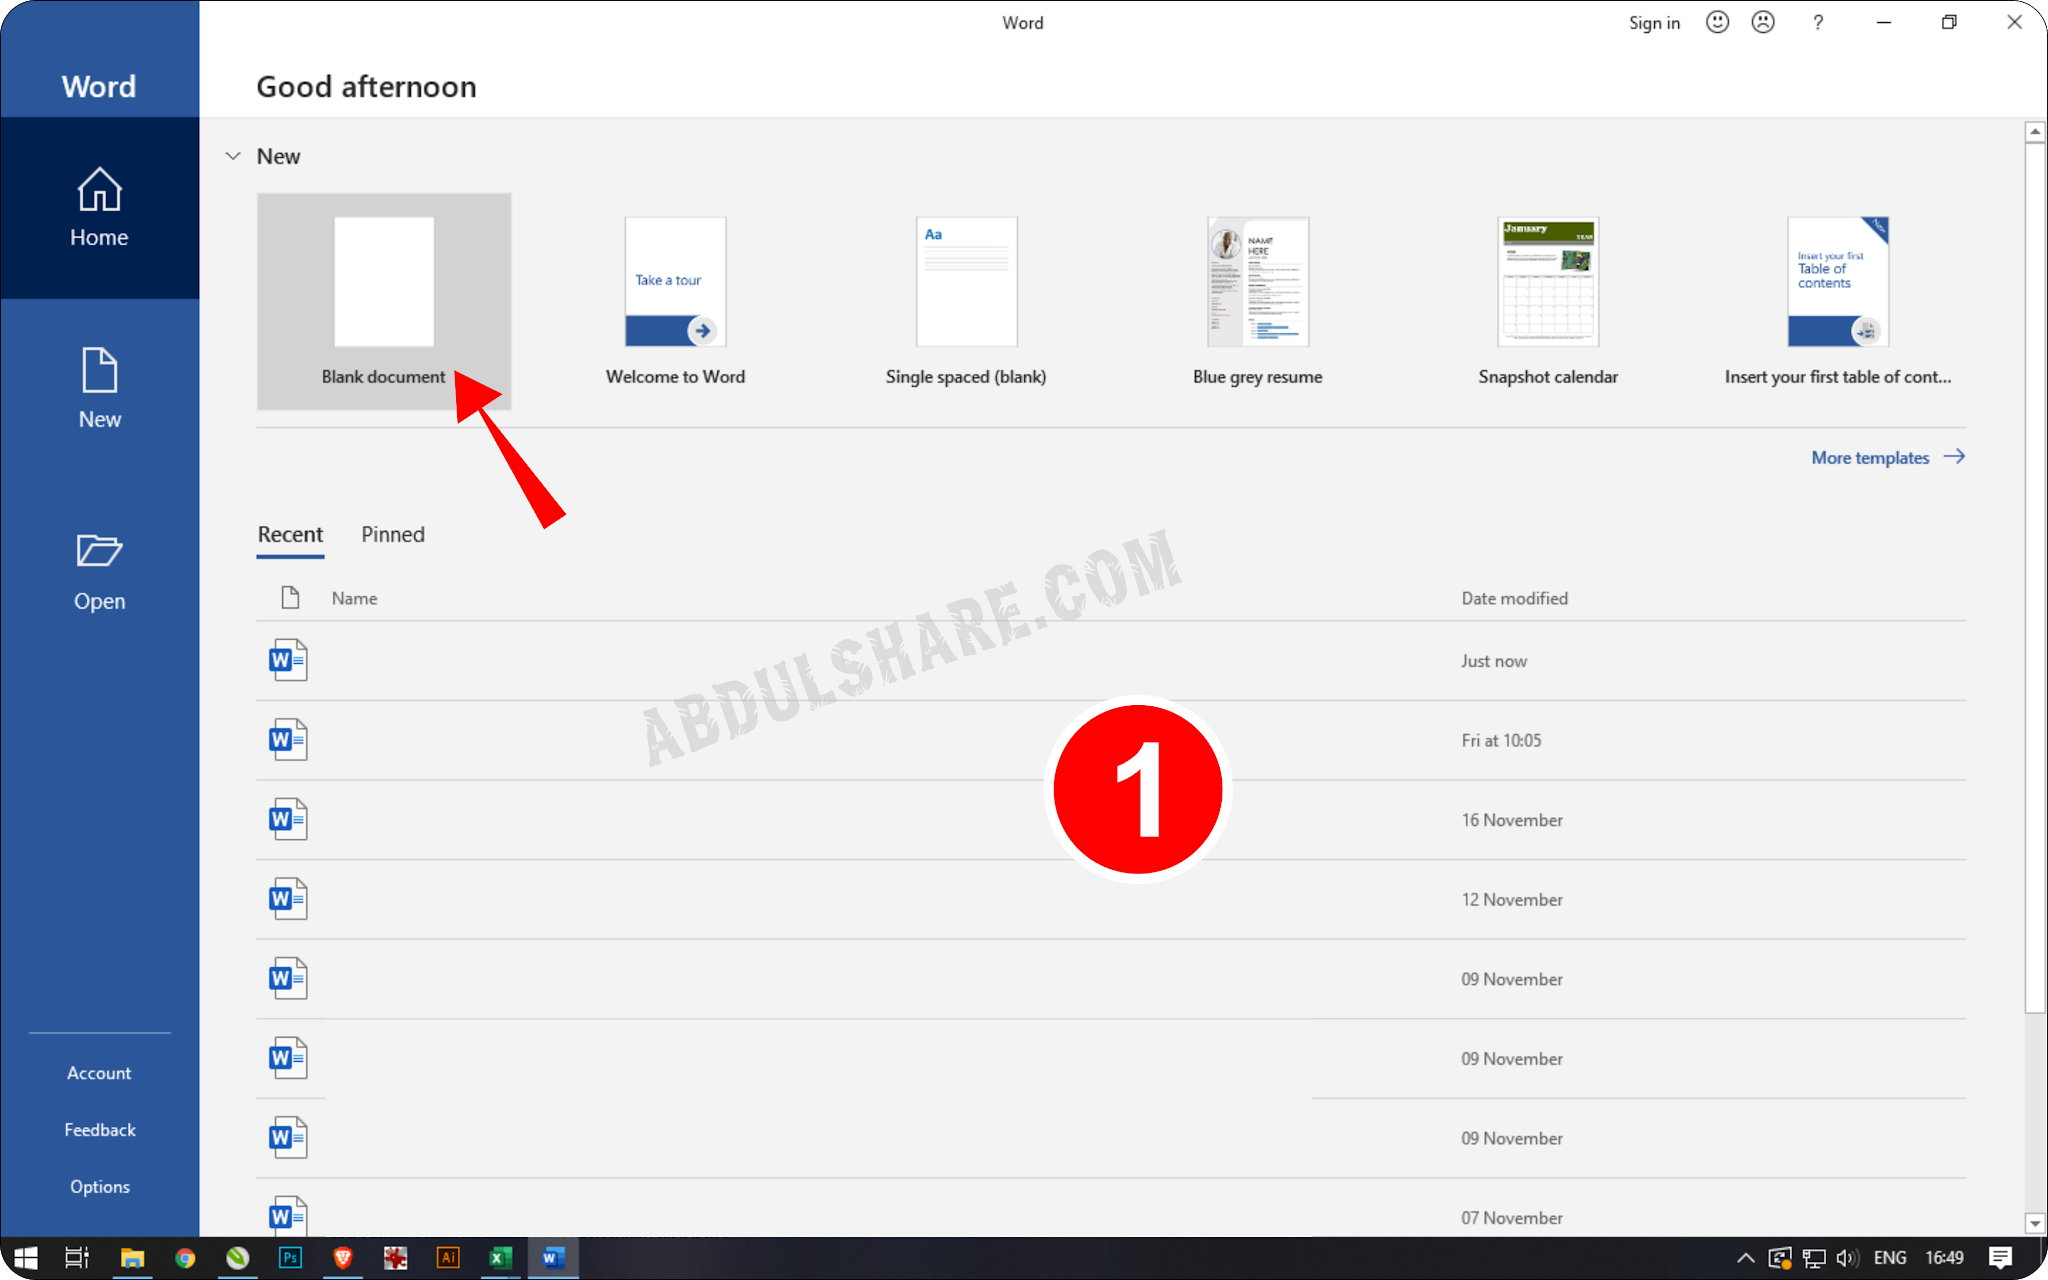Open Insert your first table of contents template
This screenshot has height=1280, width=2048.
(1838, 301)
